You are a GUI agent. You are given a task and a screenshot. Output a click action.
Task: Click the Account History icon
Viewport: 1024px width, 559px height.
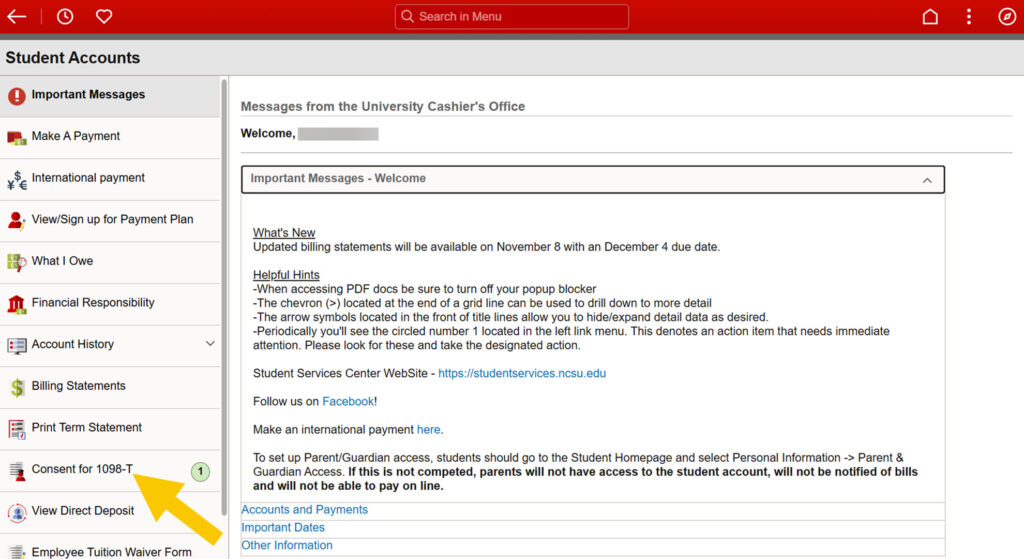pos(17,345)
